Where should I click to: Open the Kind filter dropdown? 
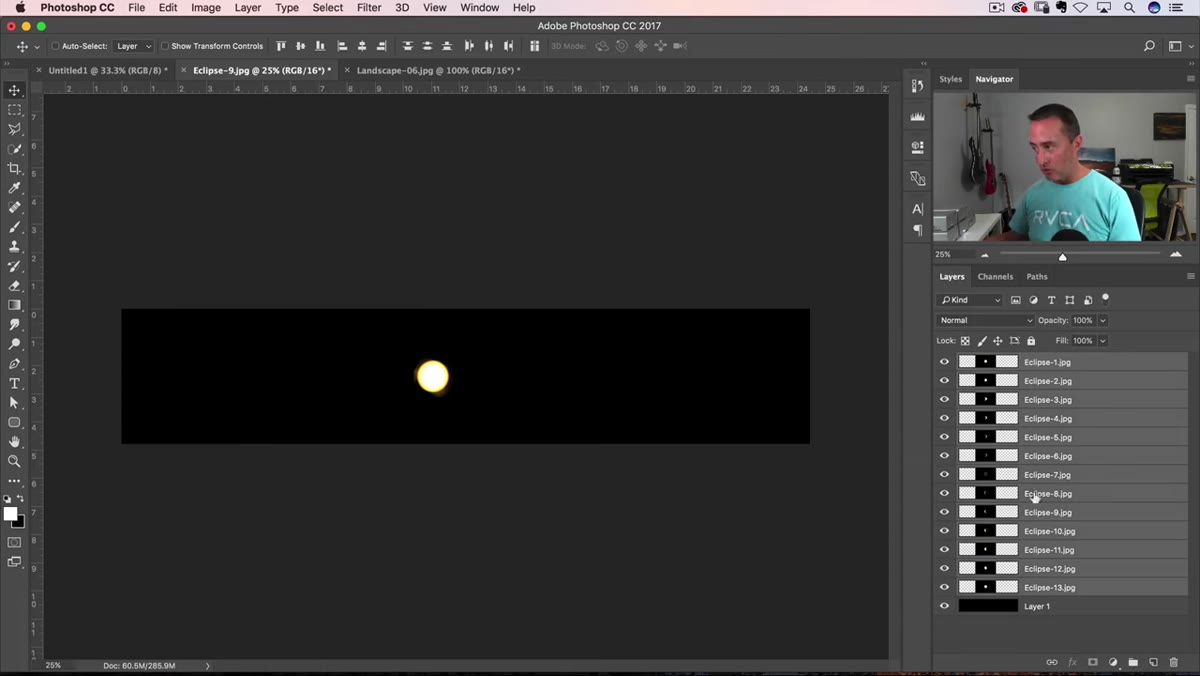[970, 300]
